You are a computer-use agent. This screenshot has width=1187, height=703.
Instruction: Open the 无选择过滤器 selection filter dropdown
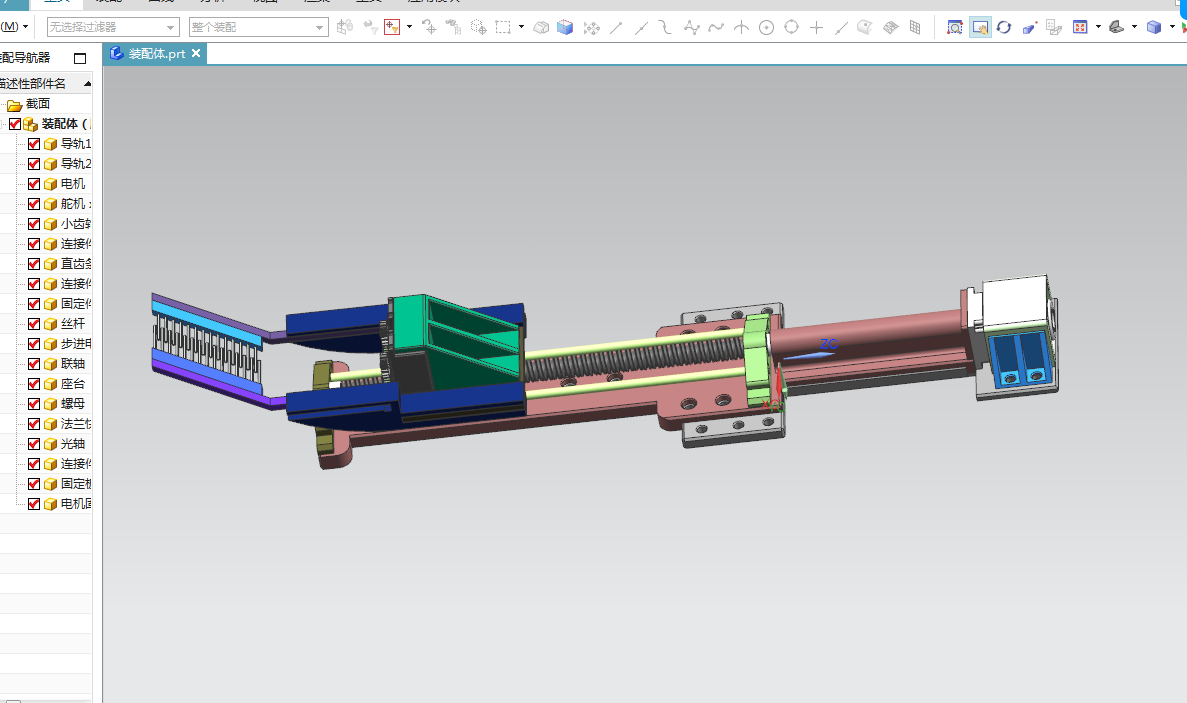coord(113,27)
